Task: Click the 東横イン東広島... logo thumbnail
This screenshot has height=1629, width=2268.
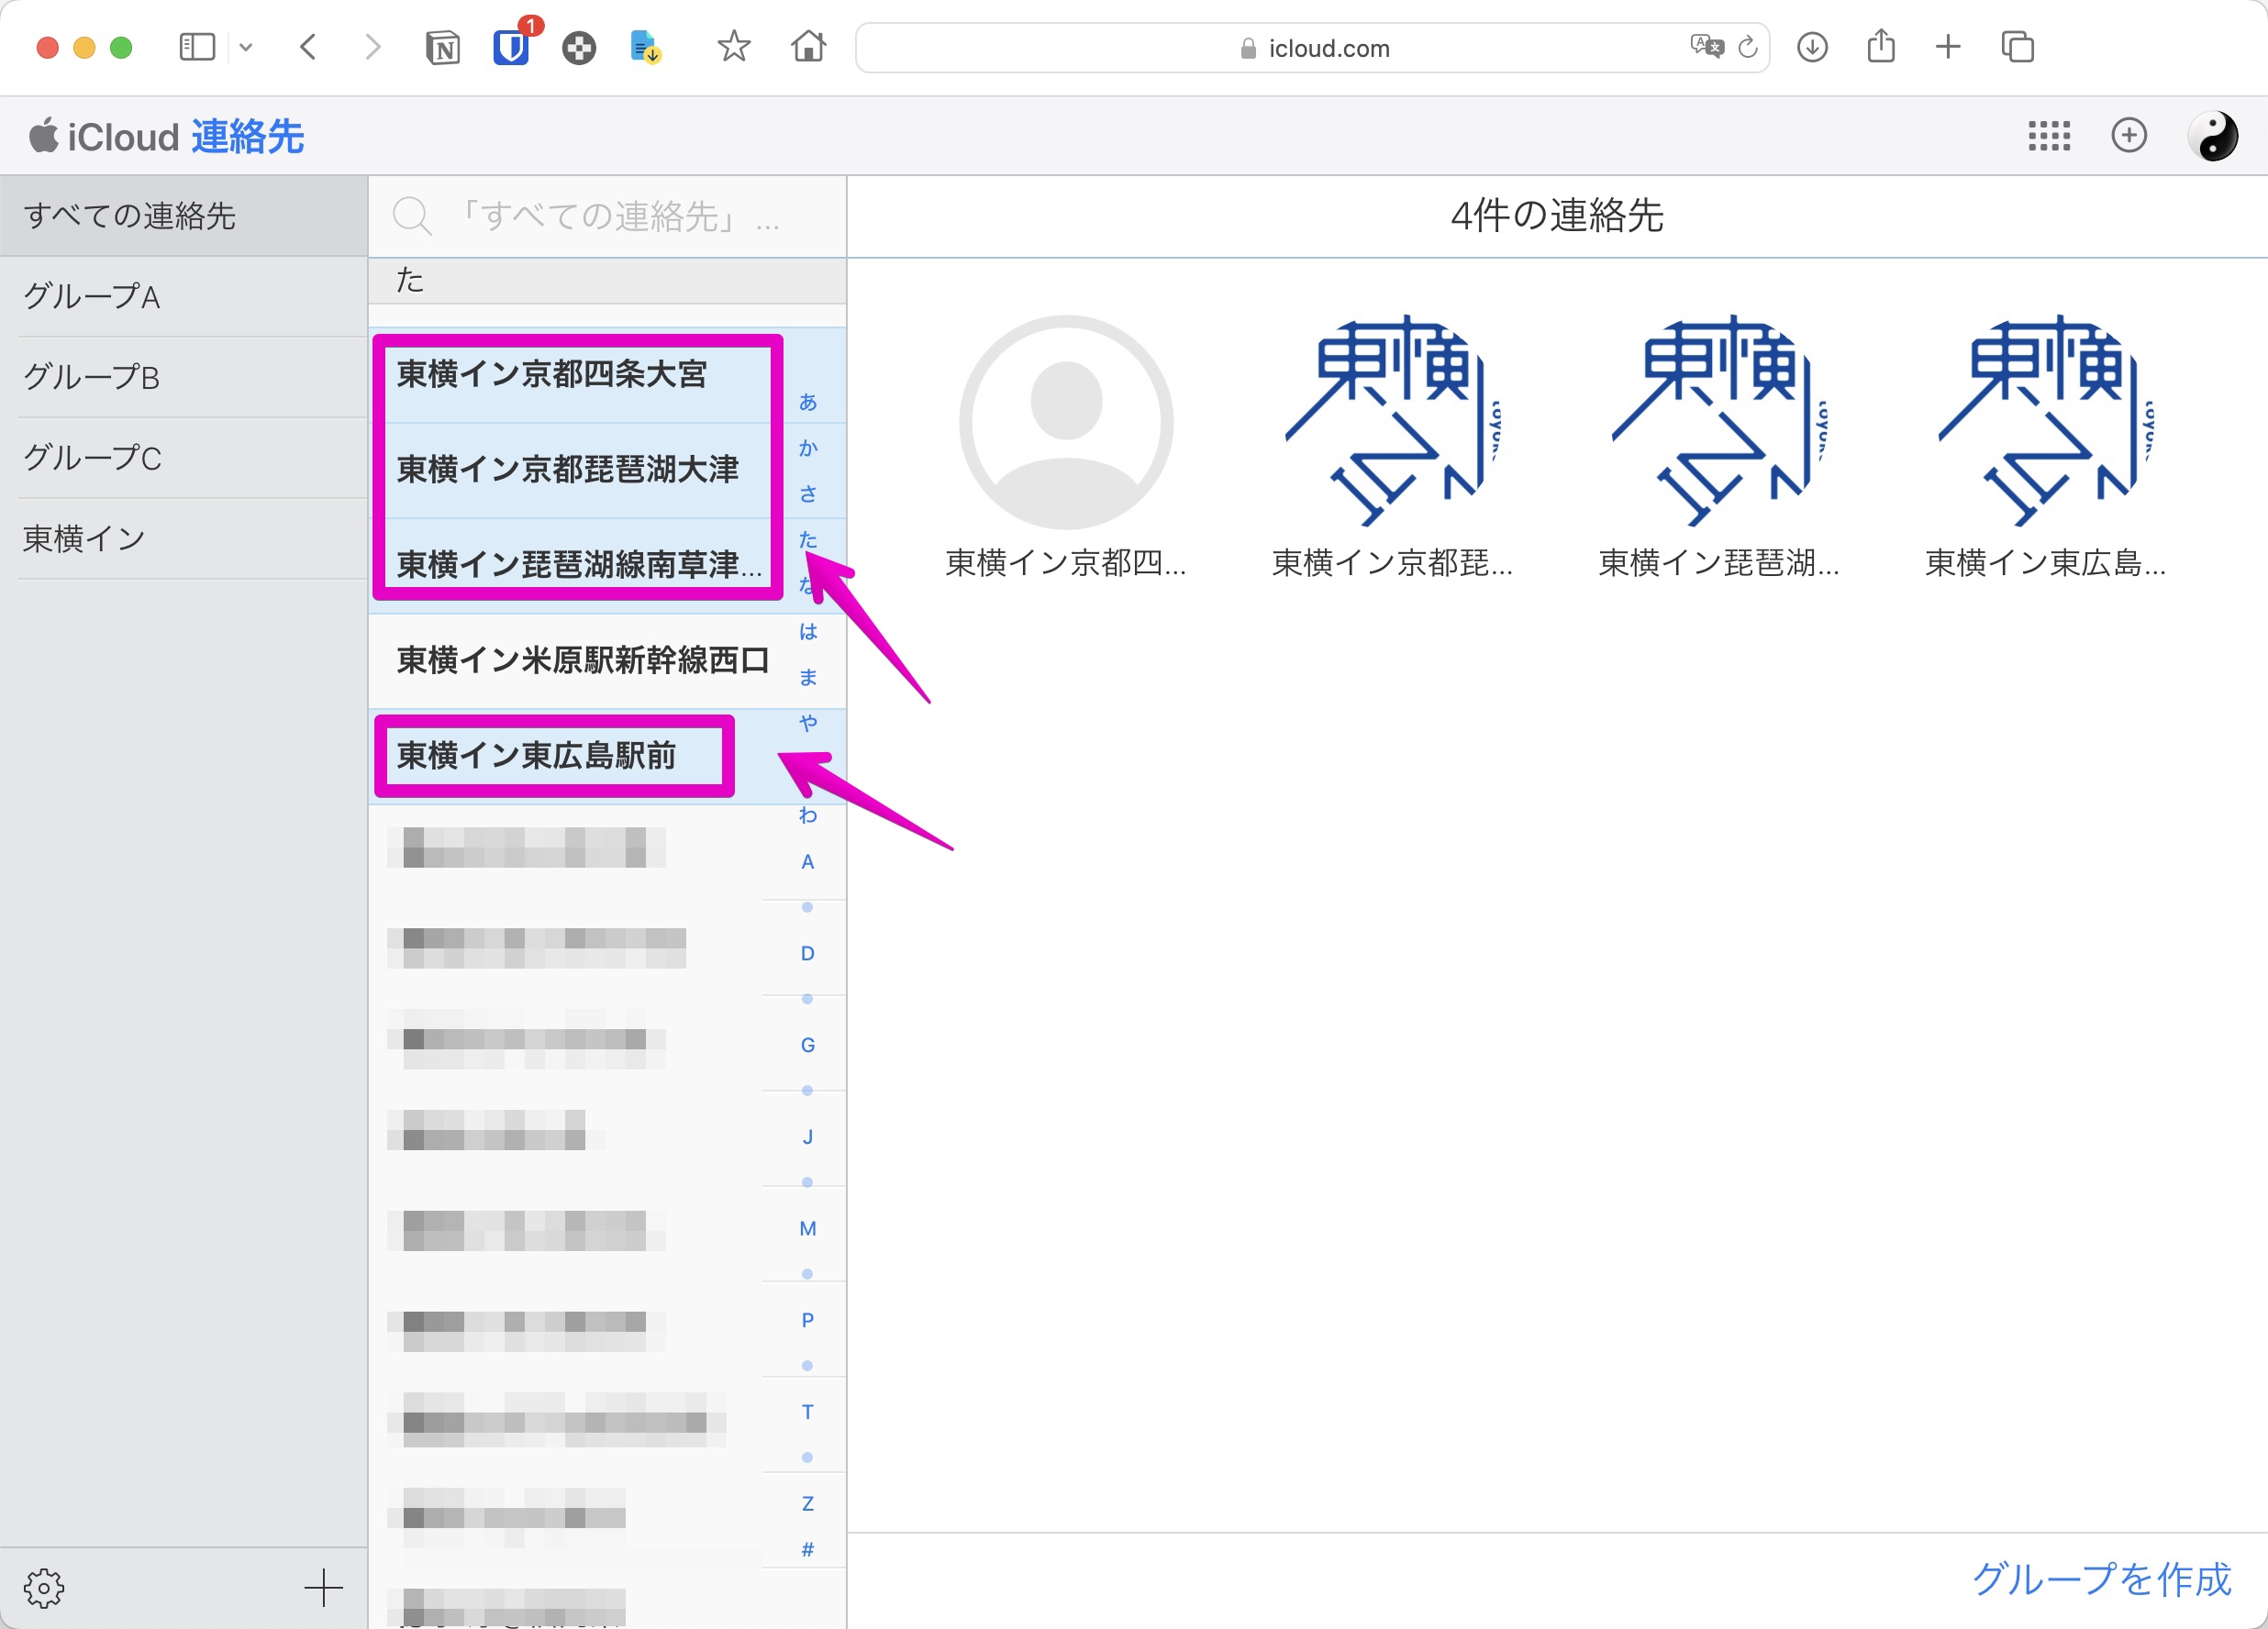Action: (x=2045, y=422)
